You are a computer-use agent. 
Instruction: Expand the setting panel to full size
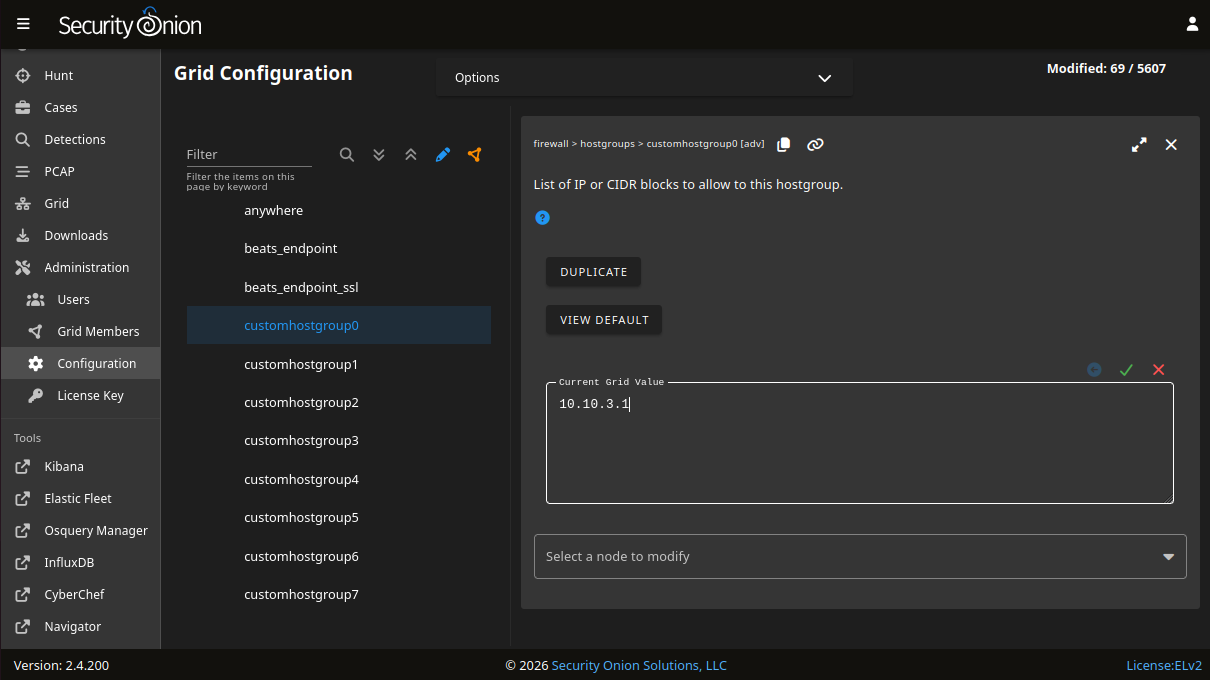(1139, 145)
